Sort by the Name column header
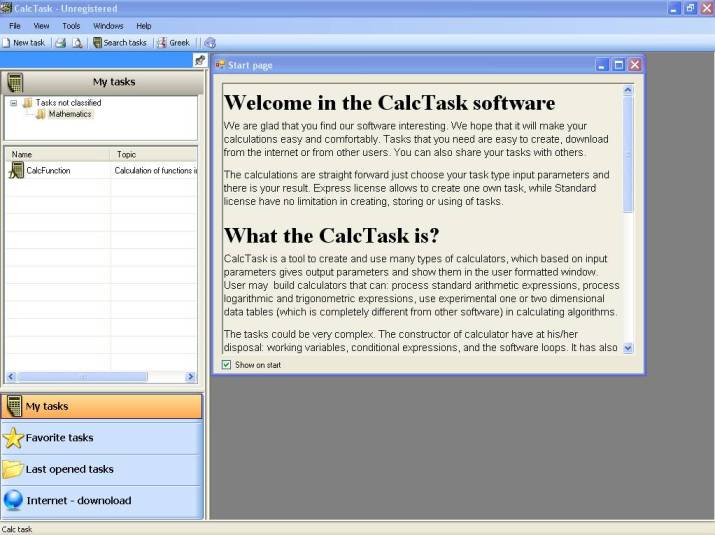Screen dimensions: 715x535 [58, 154]
